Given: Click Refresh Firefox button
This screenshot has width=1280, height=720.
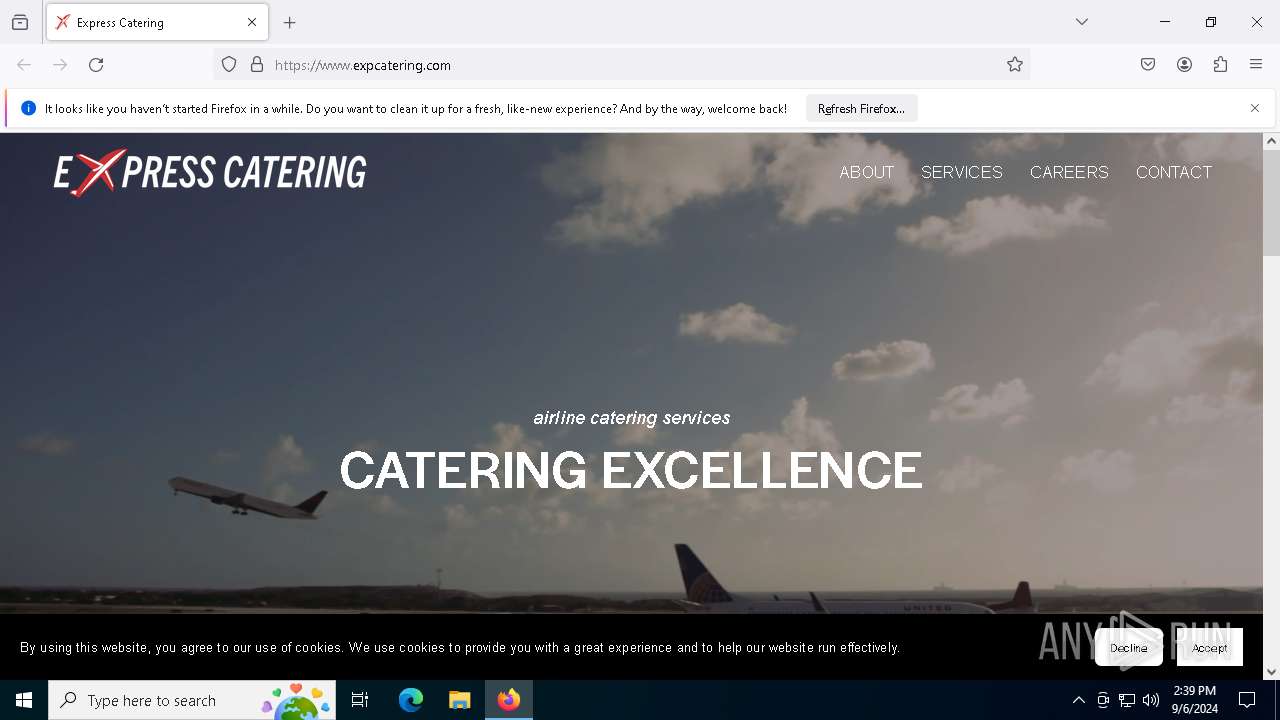Looking at the screenshot, I should 861,109.
